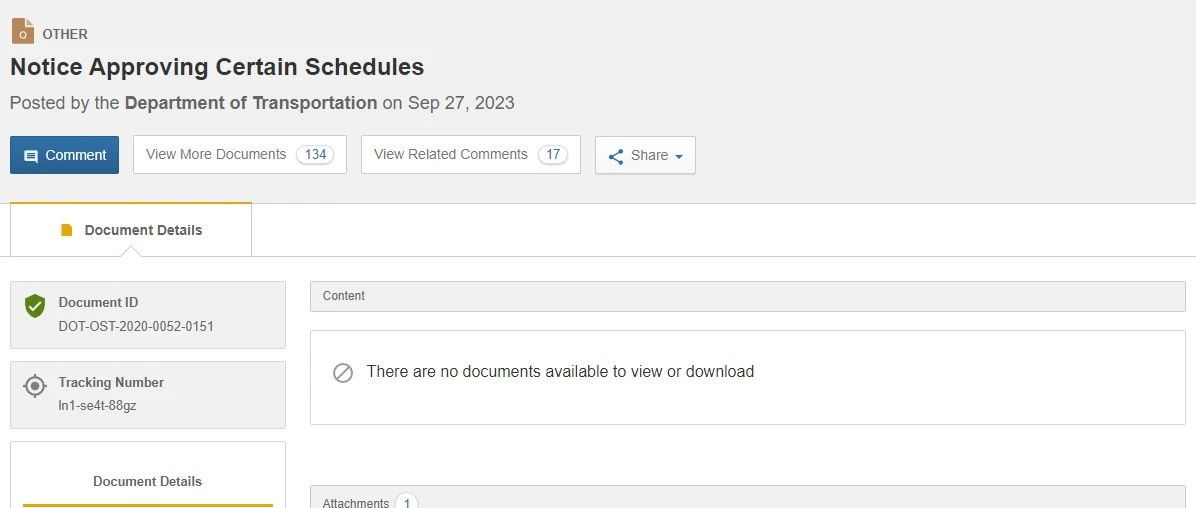Click the speech bubble icon on Comment
The width and height of the screenshot is (1196, 508).
31,156
